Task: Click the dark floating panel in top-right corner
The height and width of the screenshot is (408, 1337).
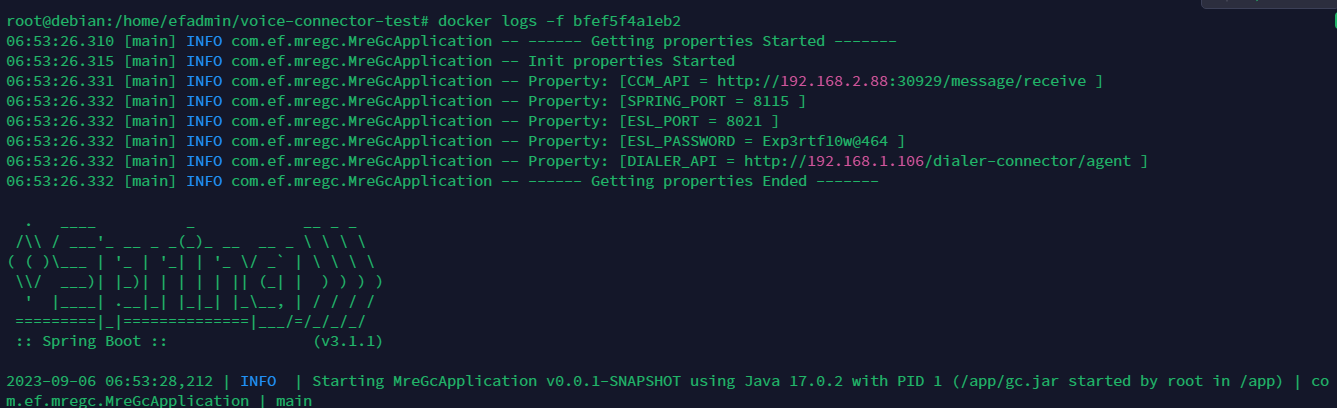Action: [1269, 5]
